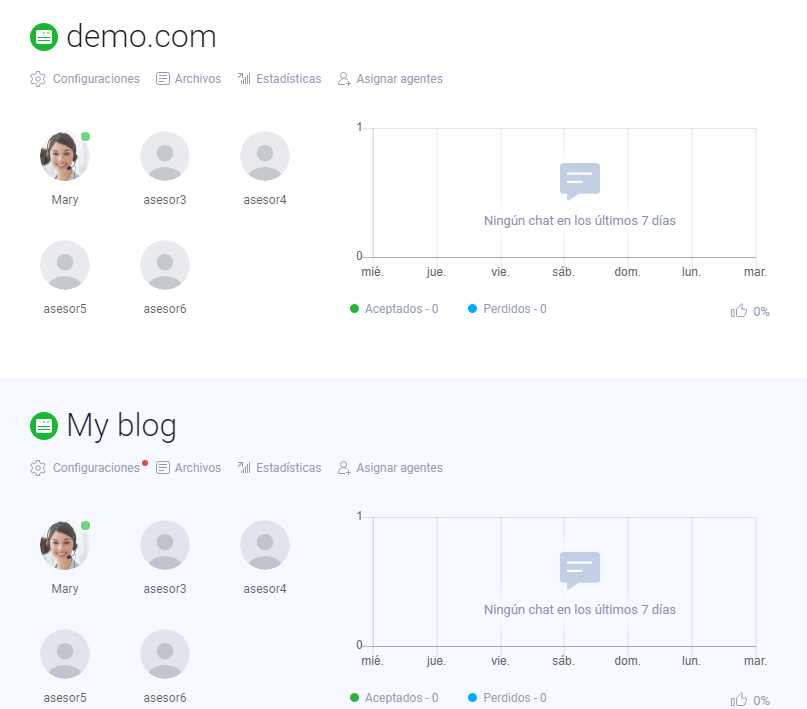Open Archivos under My blog

point(188,468)
